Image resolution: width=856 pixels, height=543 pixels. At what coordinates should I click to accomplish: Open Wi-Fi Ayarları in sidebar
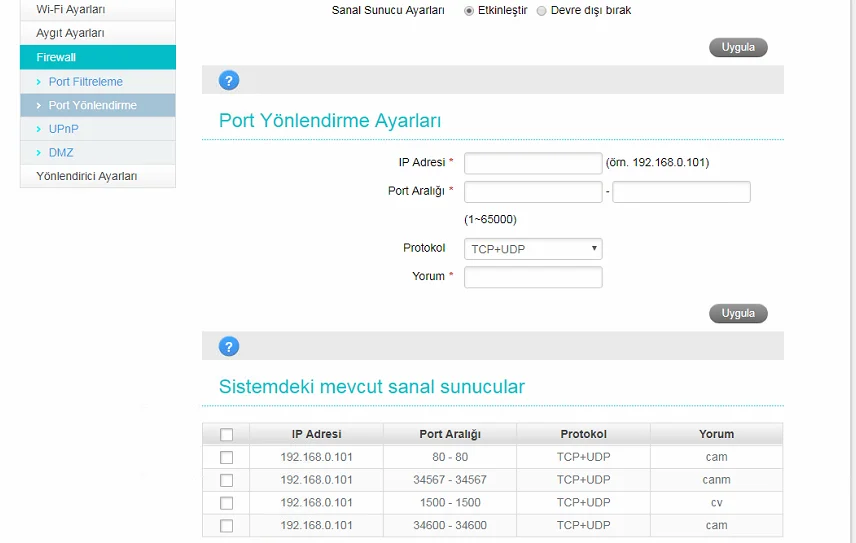70,10
